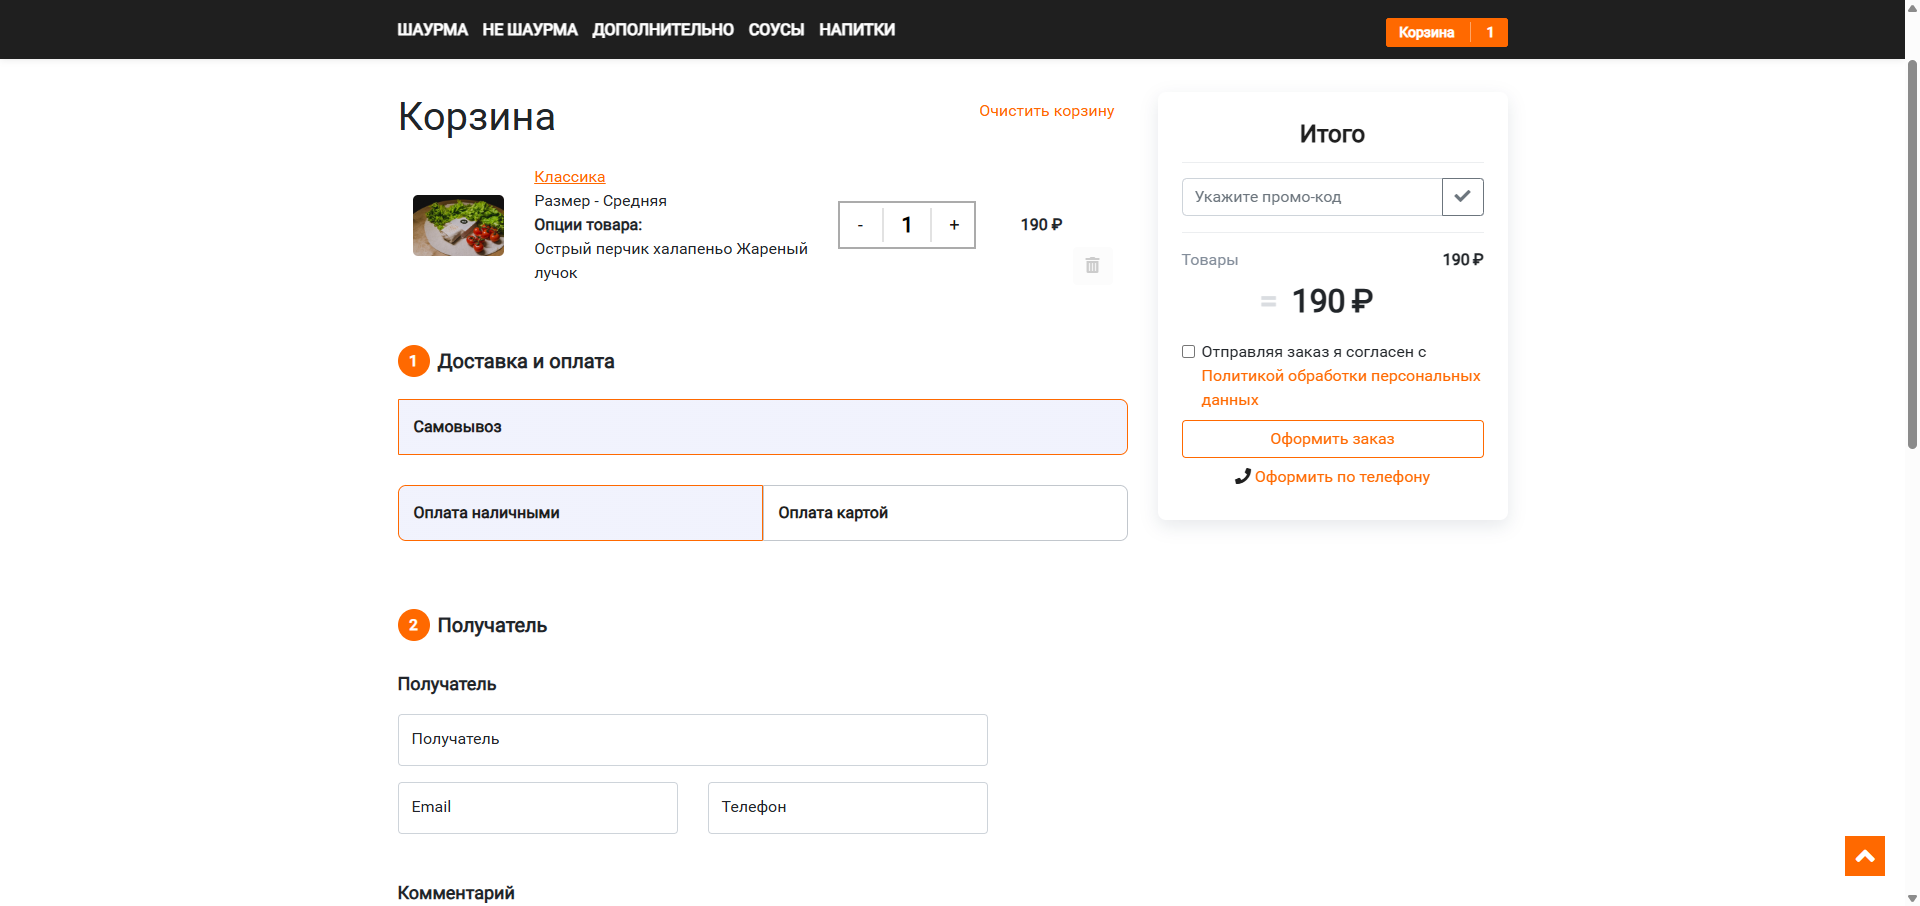Open the СОУСЫ menu section
Image resolution: width=1920 pixels, height=906 pixels.
pyautogui.click(x=776, y=30)
